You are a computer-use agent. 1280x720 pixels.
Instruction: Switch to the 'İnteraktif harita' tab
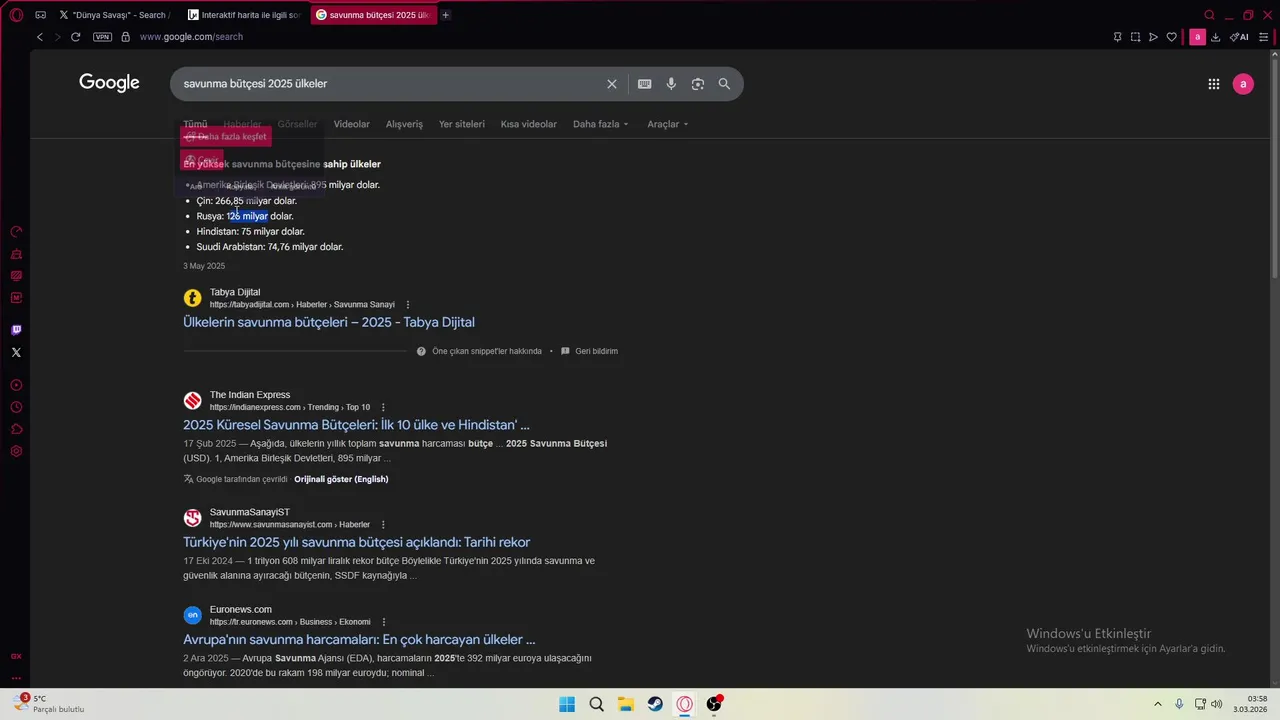(243, 15)
